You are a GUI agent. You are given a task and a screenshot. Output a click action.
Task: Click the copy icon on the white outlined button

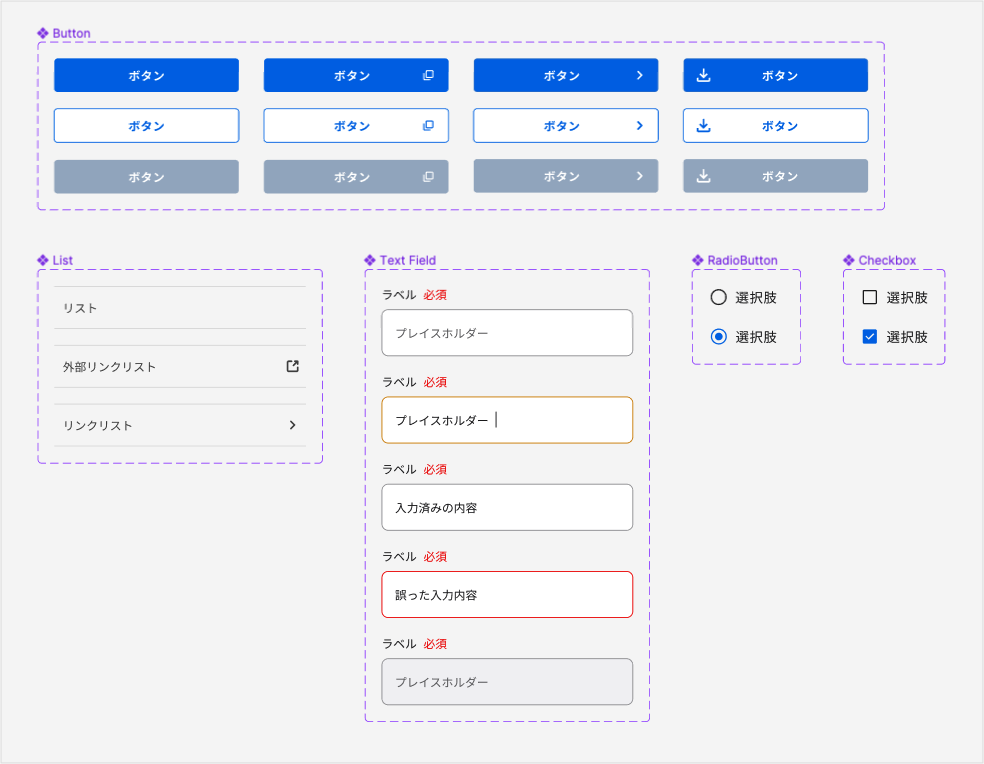pyautogui.click(x=428, y=126)
